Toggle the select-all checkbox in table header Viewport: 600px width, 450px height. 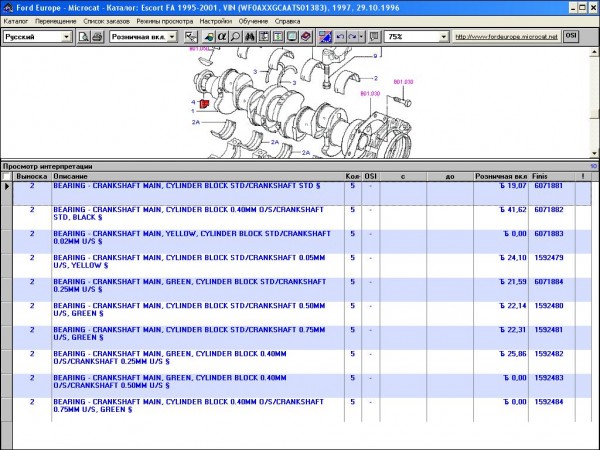tap(7, 176)
